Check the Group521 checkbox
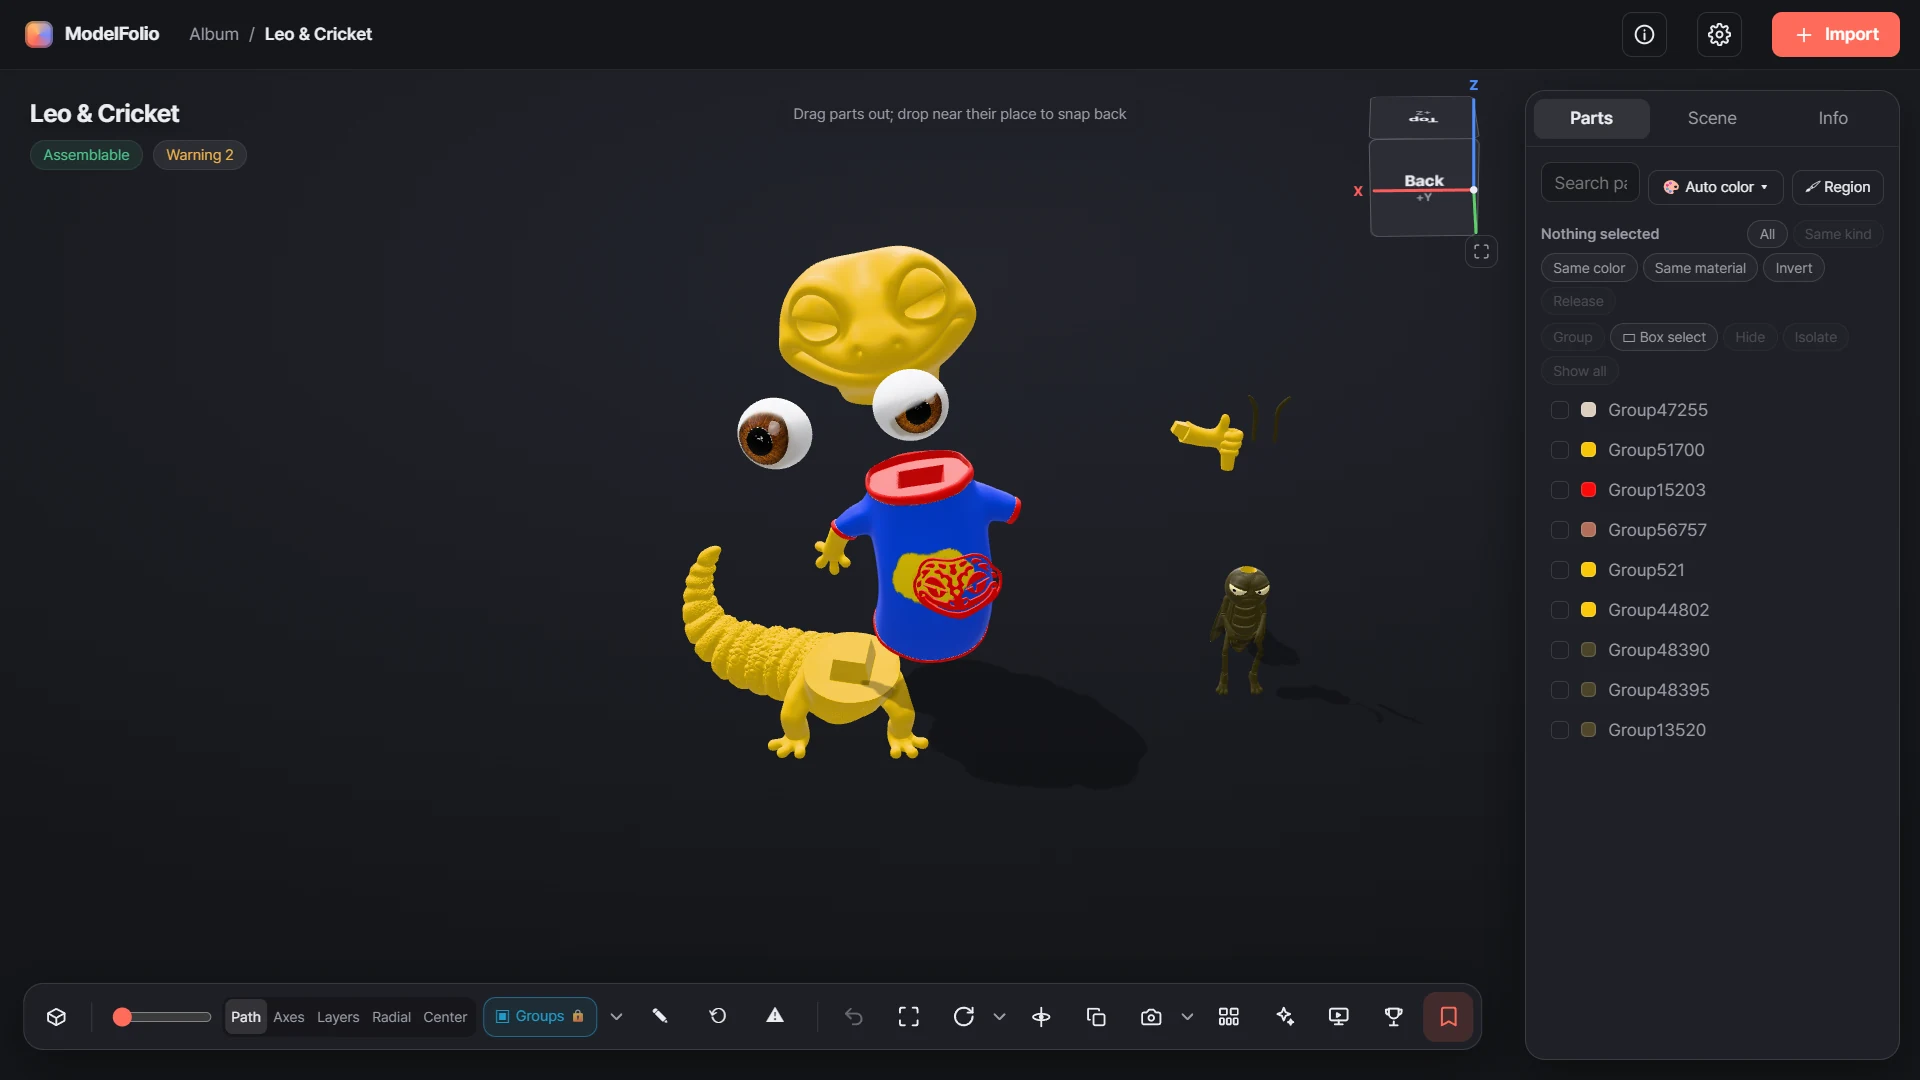 pos(1559,570)
